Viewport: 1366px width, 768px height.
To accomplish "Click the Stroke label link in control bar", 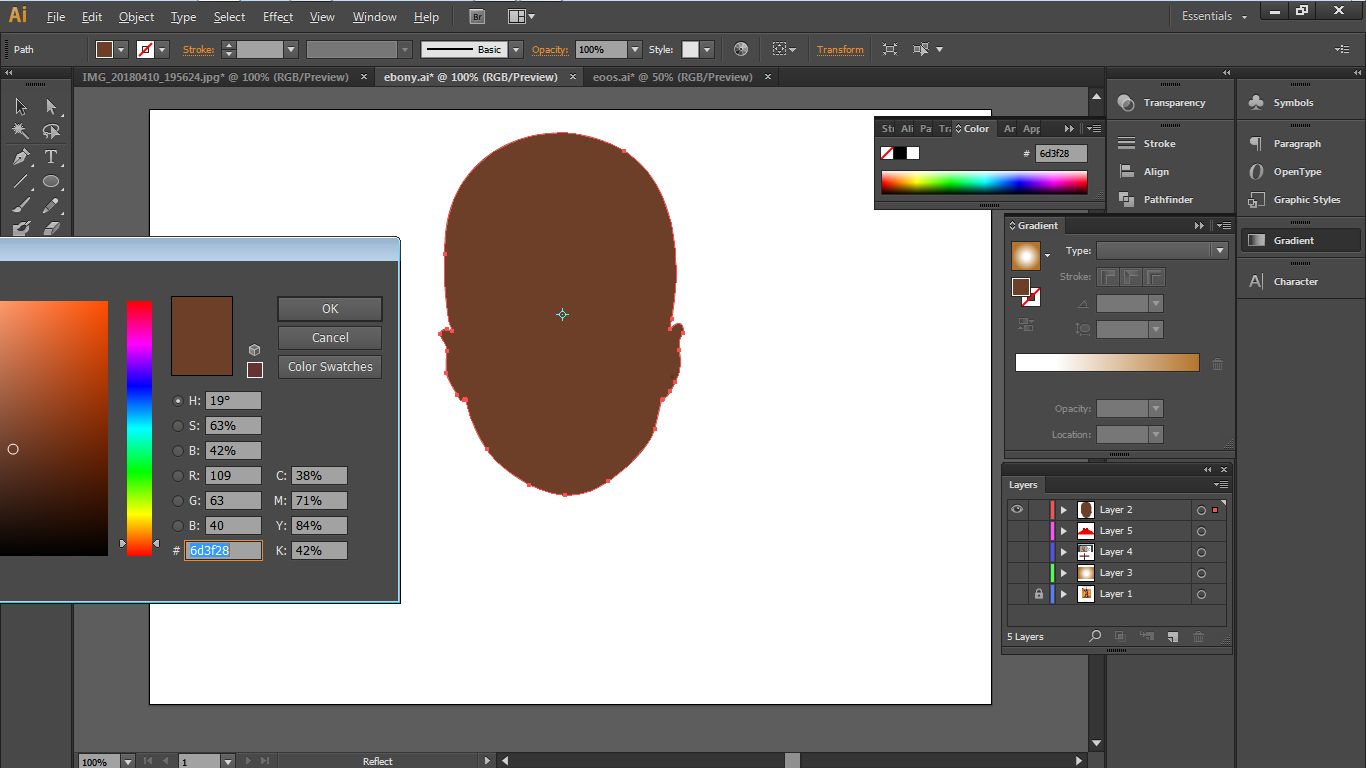I will click(198, 49).
